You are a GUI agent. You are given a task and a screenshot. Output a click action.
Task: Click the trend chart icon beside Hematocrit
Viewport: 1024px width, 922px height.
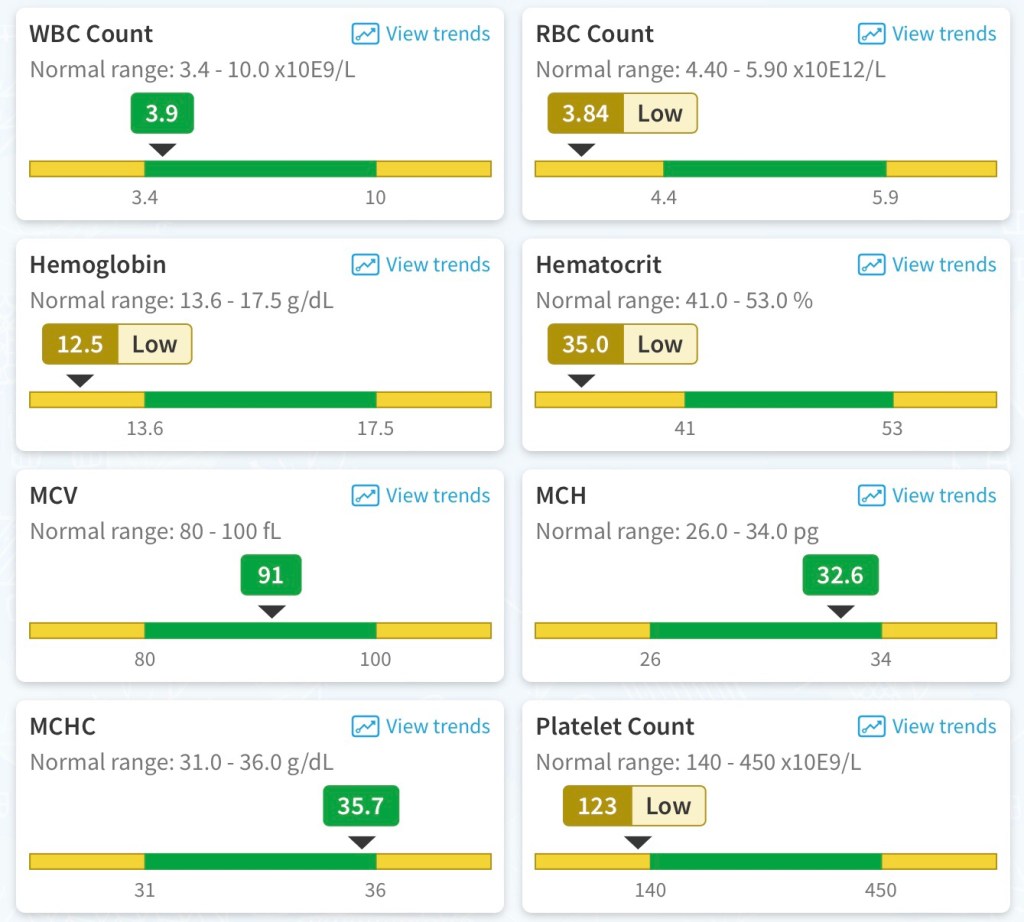click(x=871, y=265)
